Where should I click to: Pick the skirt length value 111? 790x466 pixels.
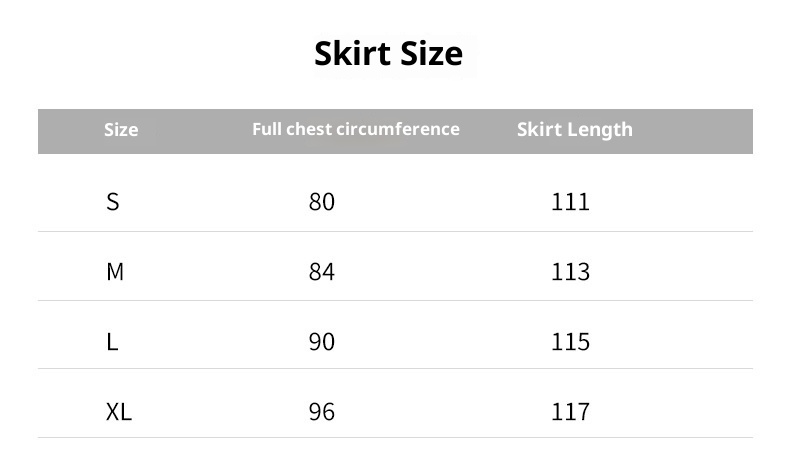(x=570, y=202)
